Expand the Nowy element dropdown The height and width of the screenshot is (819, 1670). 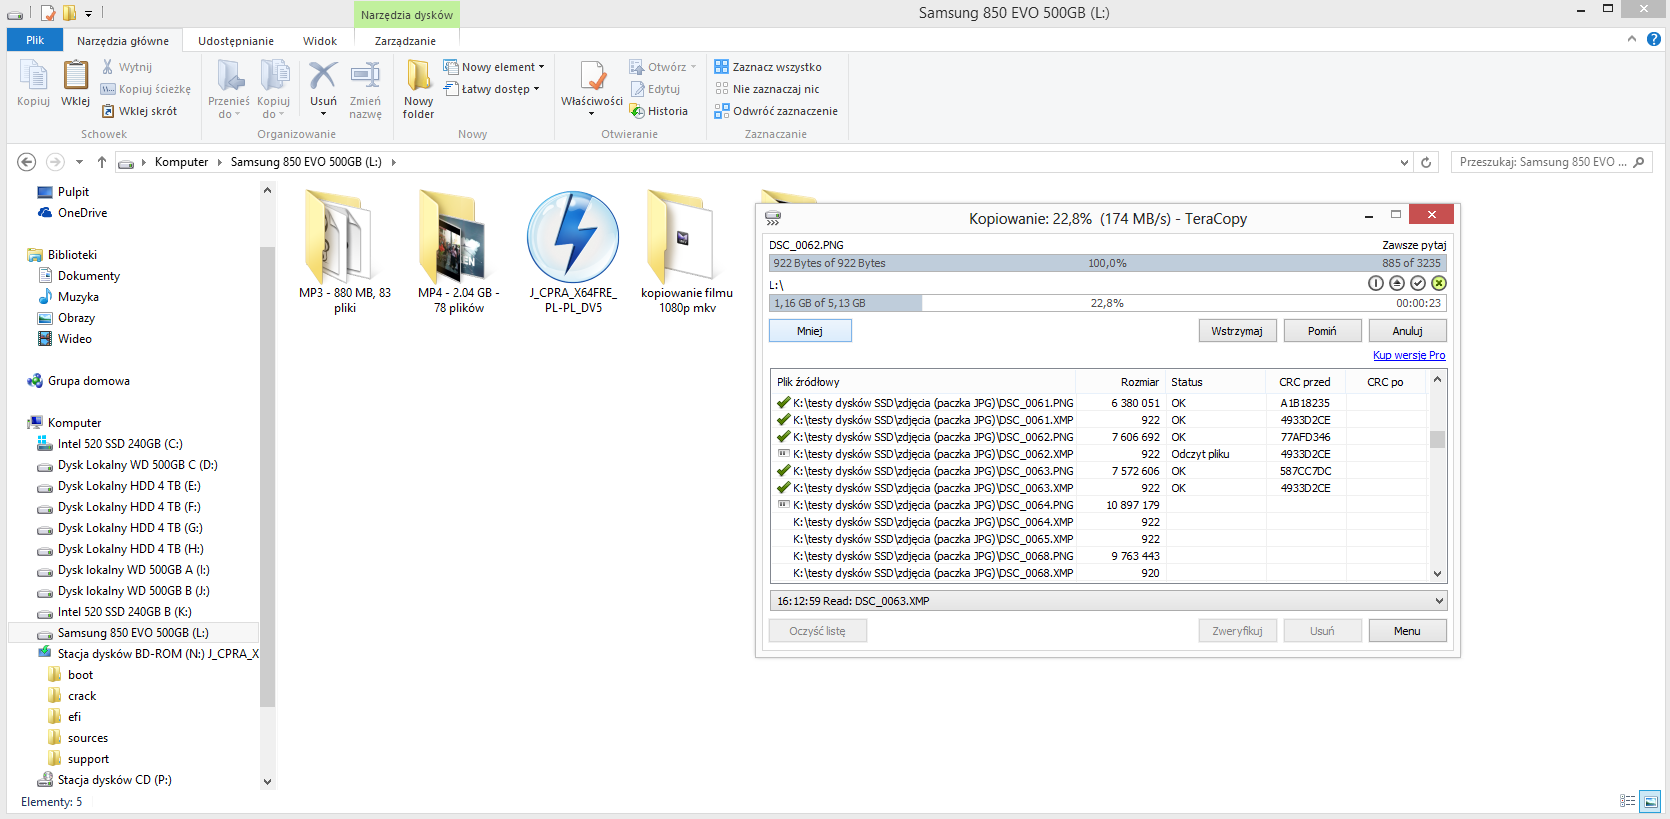542,67
